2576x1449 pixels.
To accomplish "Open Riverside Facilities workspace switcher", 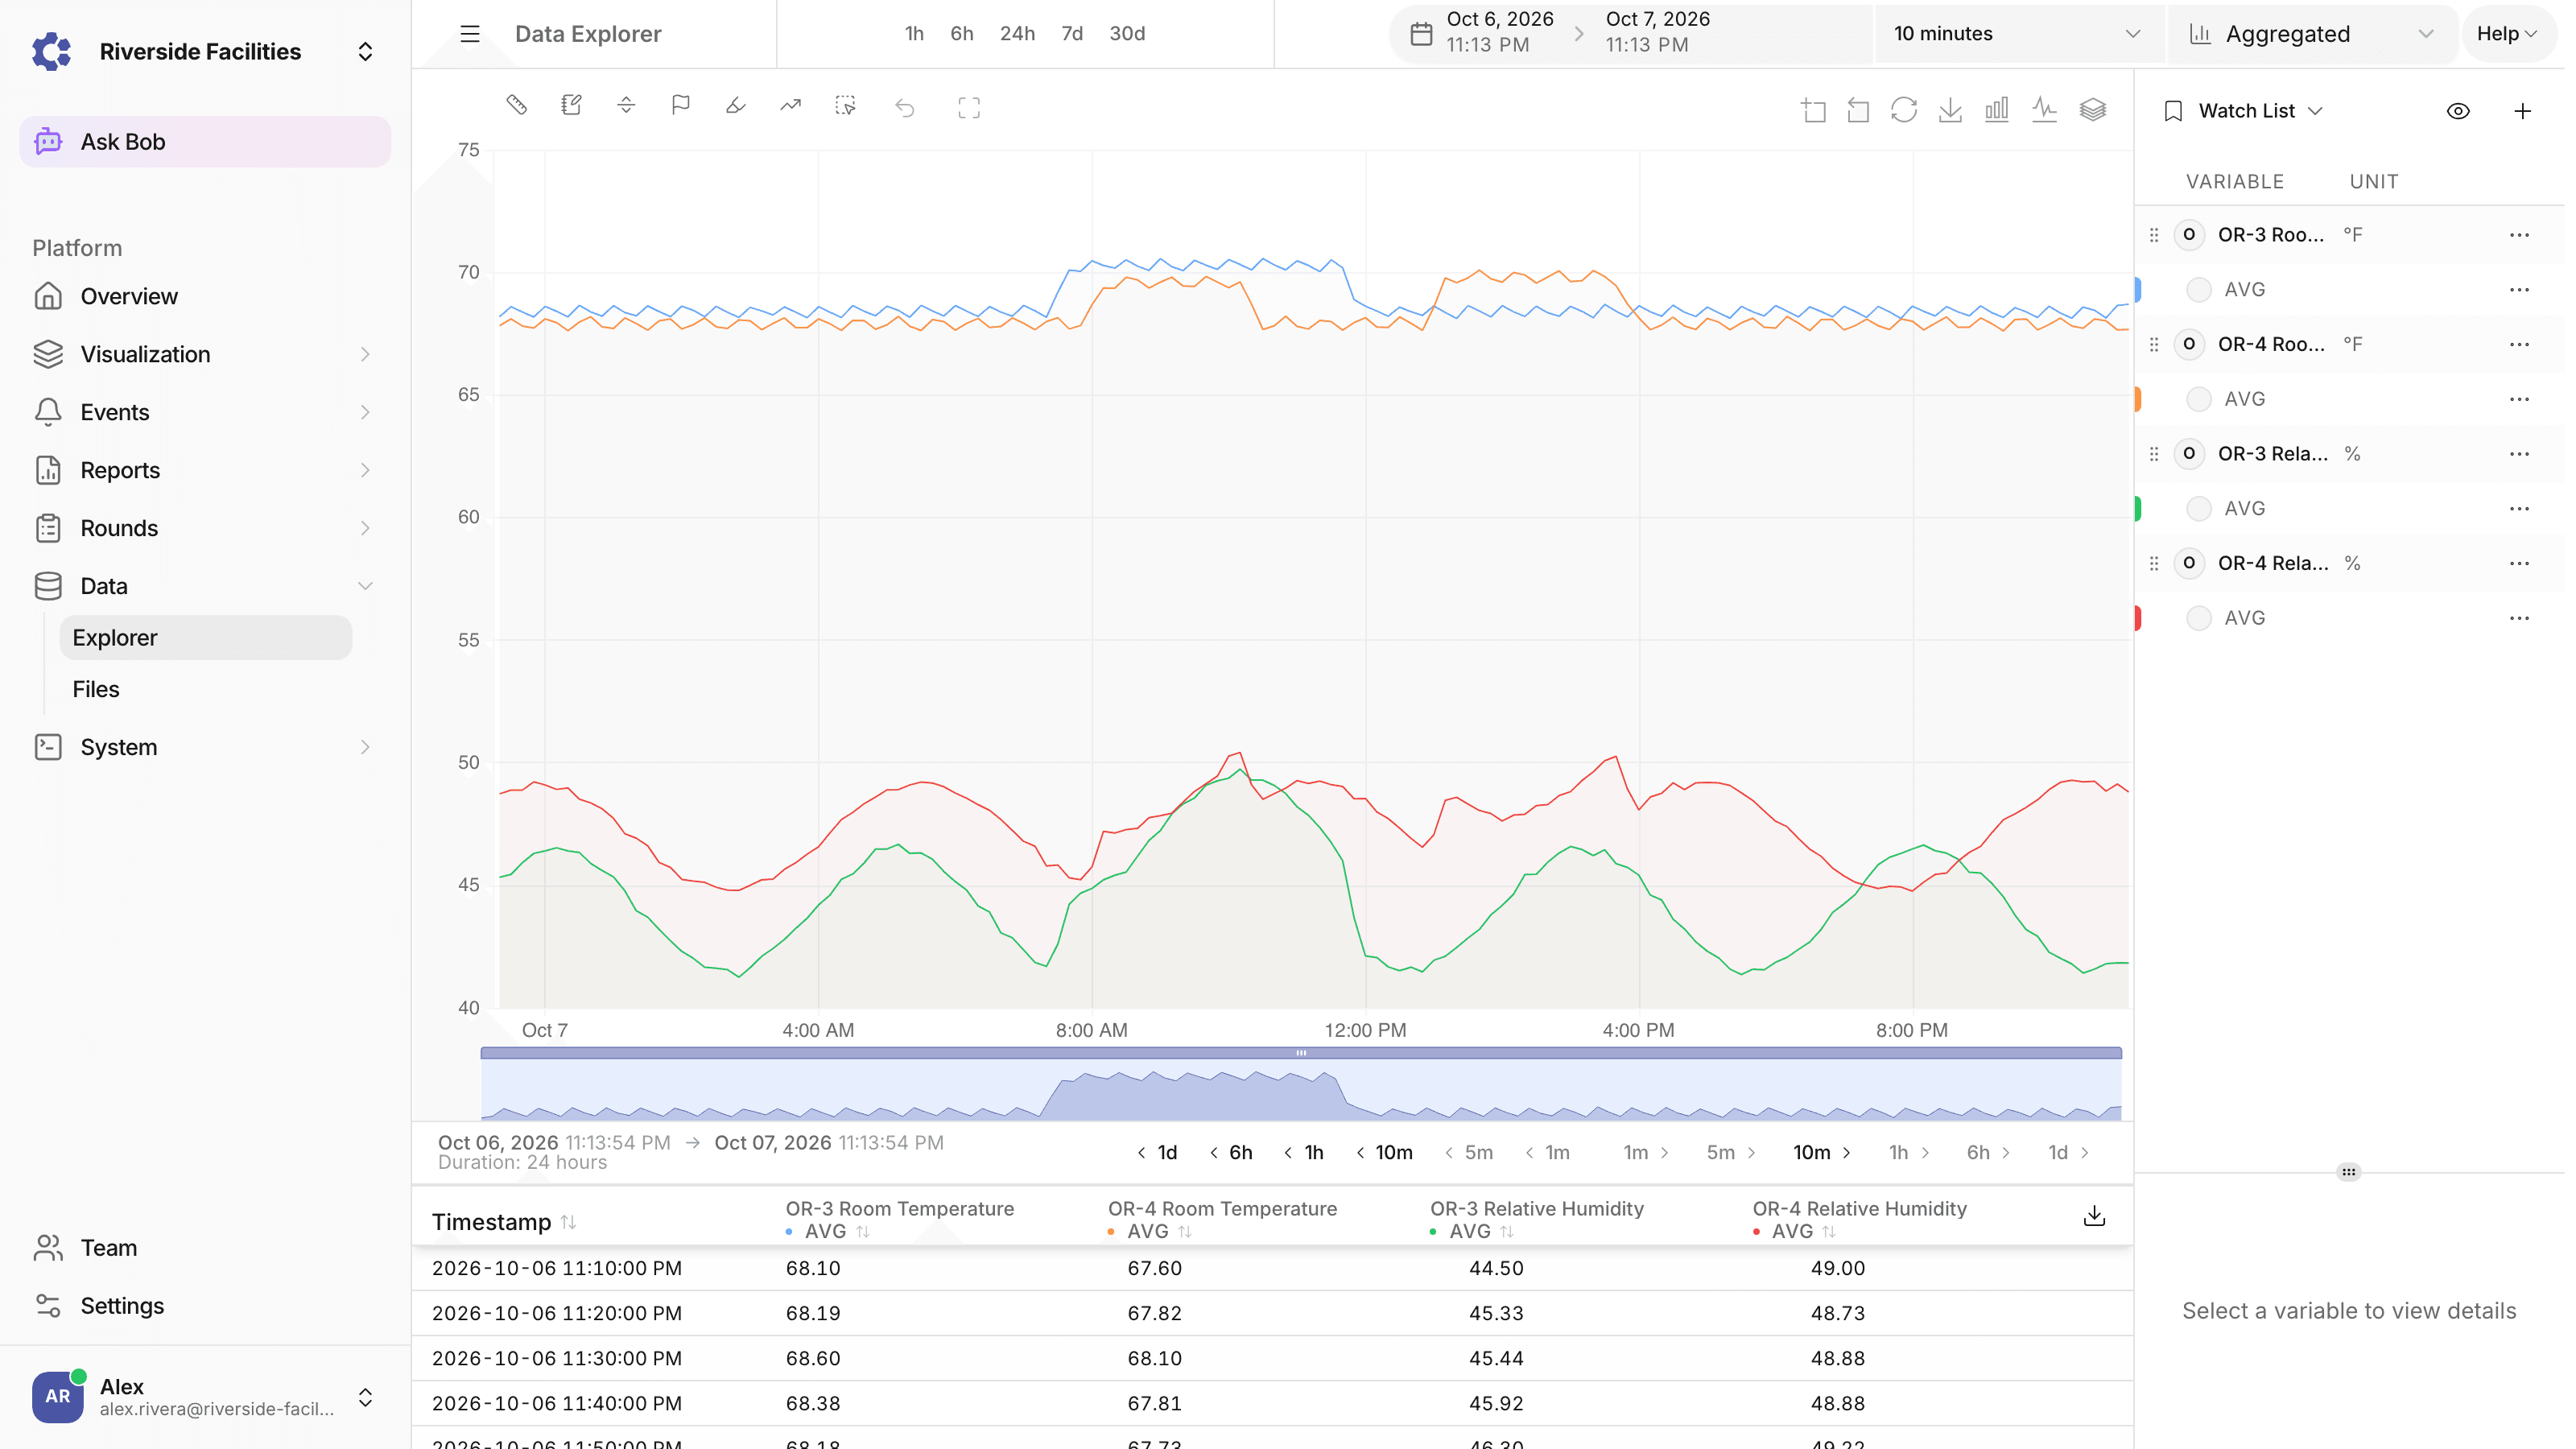I will click(204, 52).
